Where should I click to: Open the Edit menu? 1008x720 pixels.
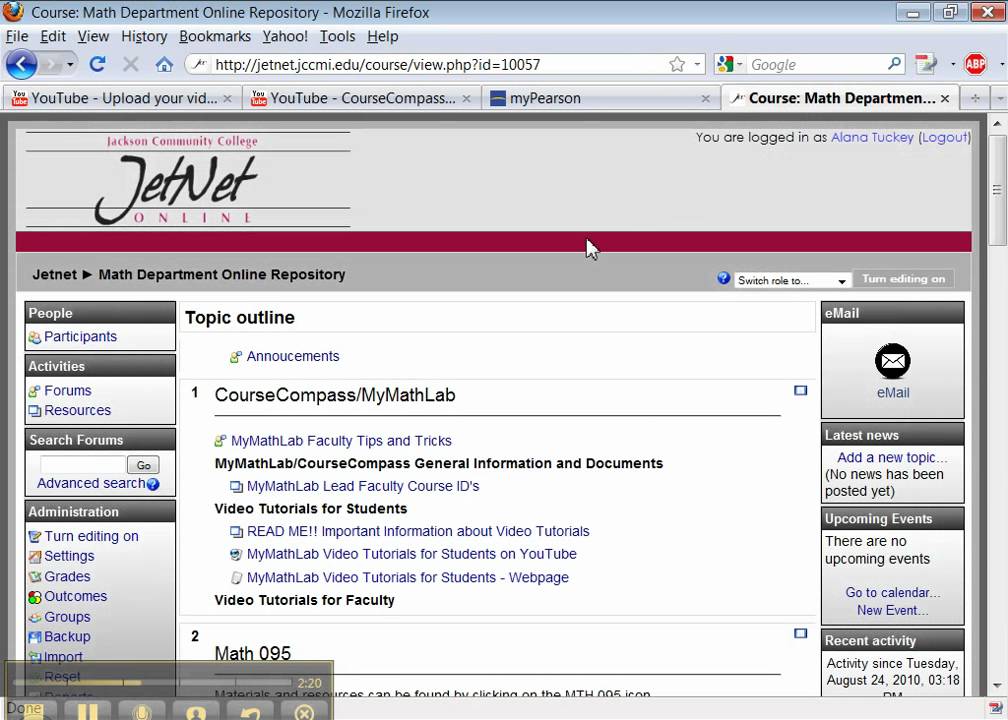pos(53,37)
